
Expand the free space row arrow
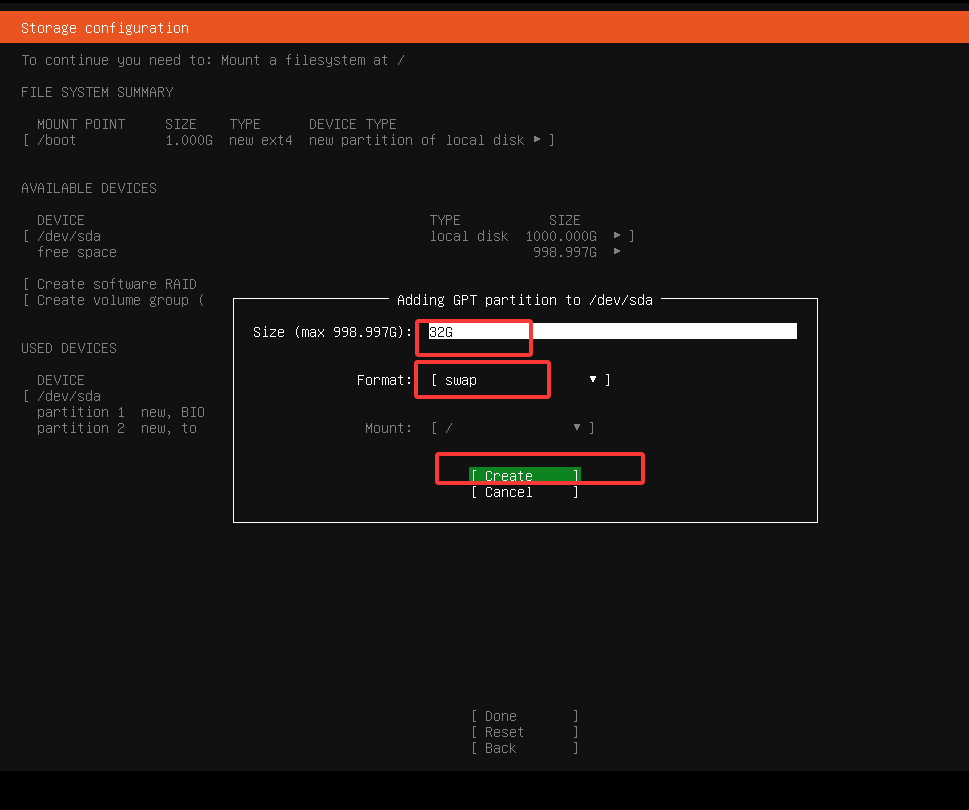pyautogui.click(x=617, y=252)
